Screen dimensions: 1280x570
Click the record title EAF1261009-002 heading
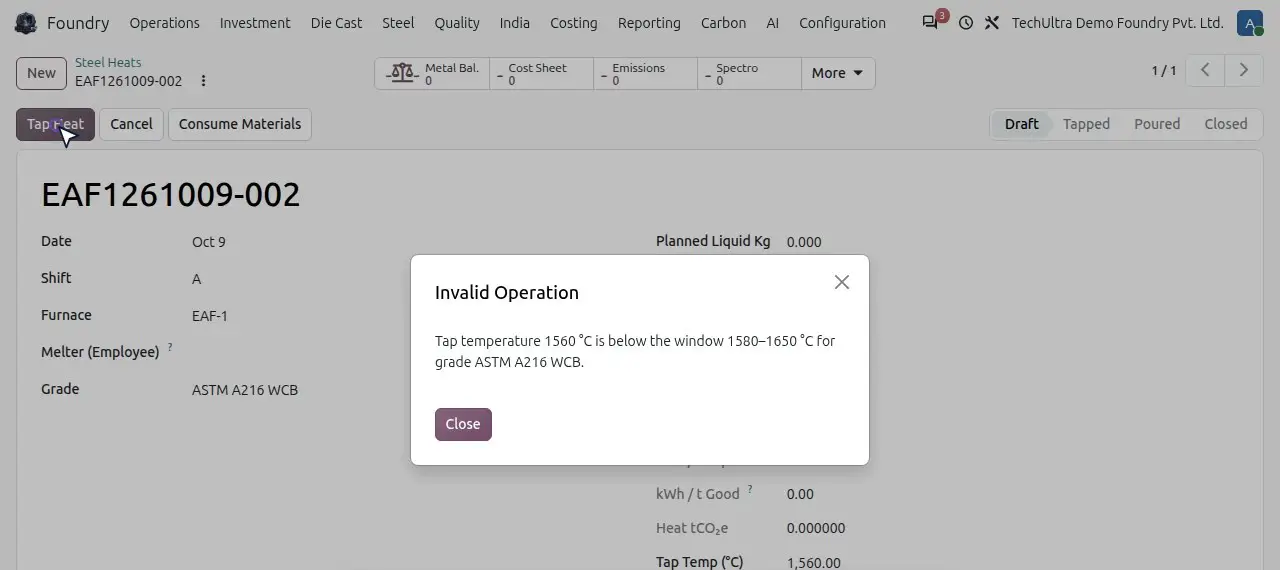171,194
